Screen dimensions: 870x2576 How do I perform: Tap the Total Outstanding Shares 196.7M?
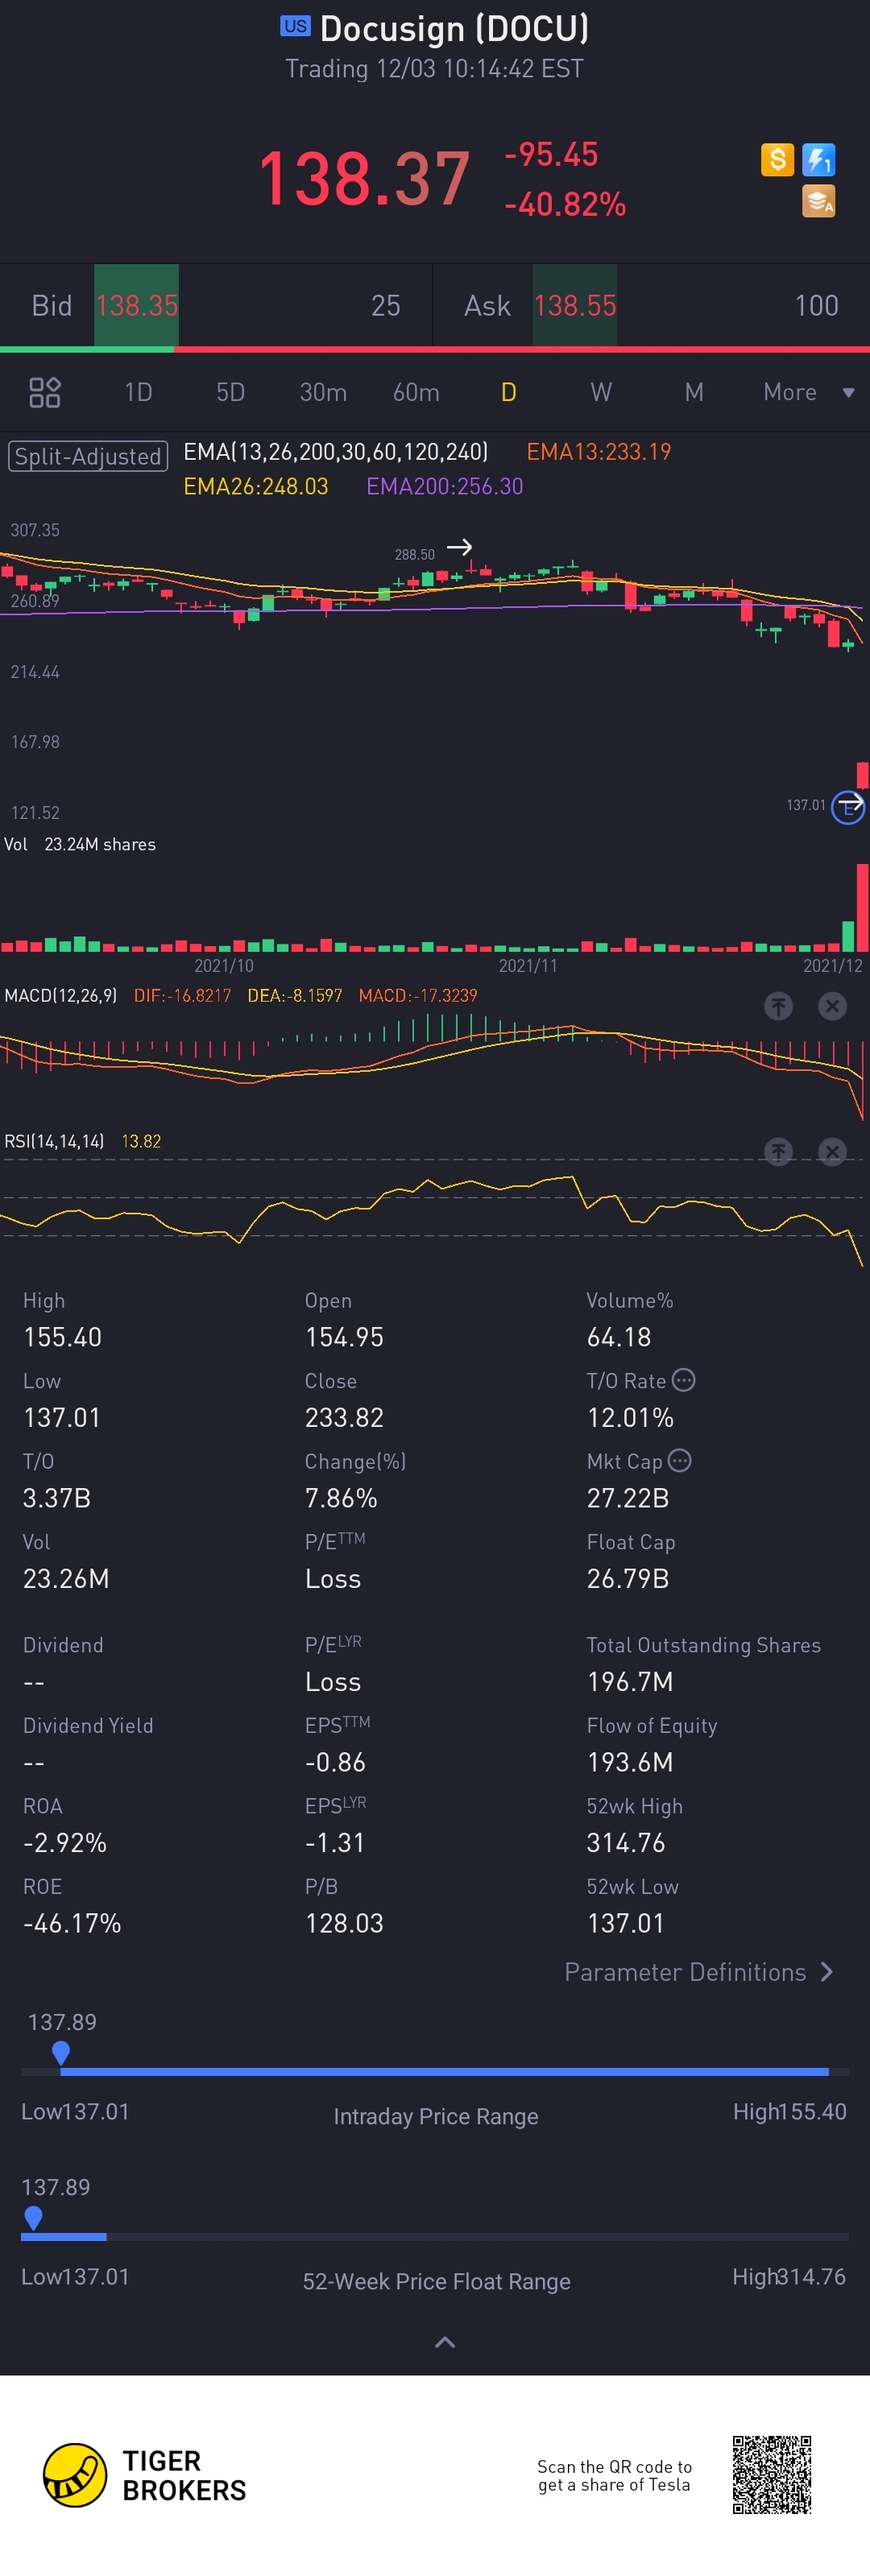tap(630, 1682)
